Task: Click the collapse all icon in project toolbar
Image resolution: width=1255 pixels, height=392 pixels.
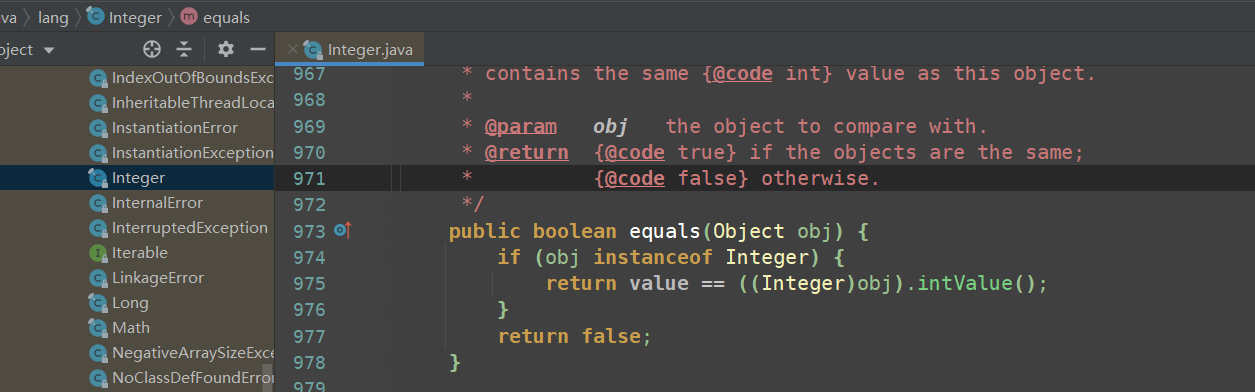Action: click(x=184, y=49)
